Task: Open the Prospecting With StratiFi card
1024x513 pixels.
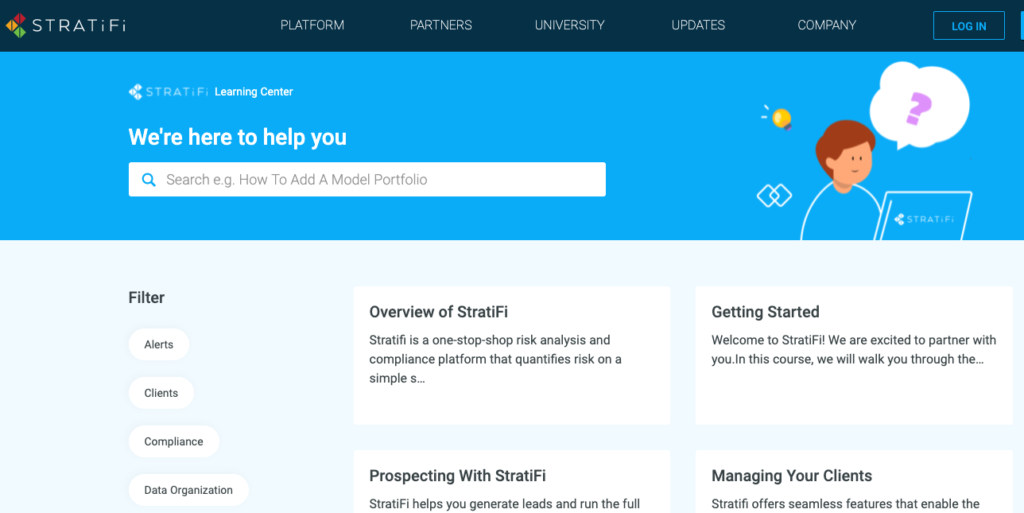Action: pos(512,482)
